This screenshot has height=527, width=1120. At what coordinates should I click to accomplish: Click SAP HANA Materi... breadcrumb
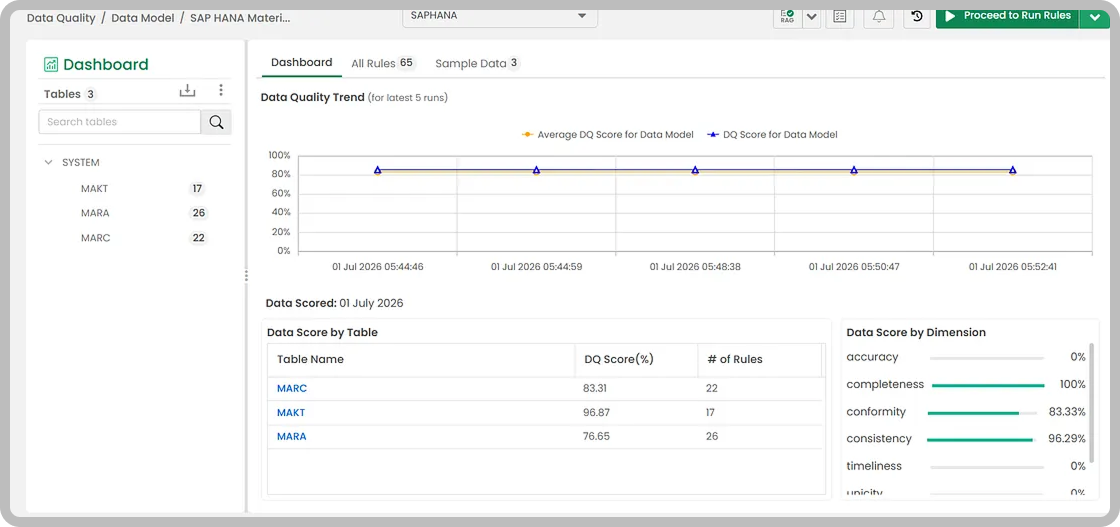click(240, 18)
